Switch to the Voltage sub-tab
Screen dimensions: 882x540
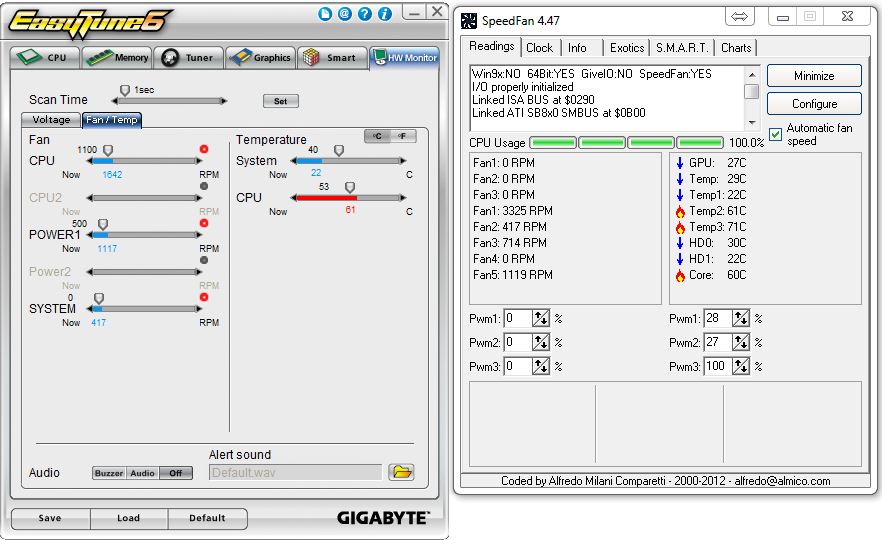click(x=51, y=120)
